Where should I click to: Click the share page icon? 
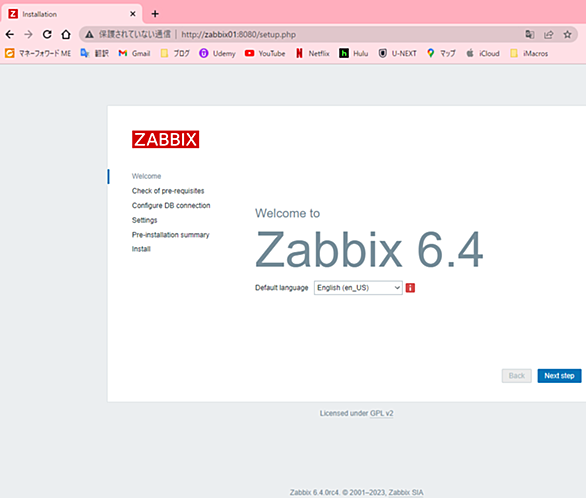pos(548,34)
